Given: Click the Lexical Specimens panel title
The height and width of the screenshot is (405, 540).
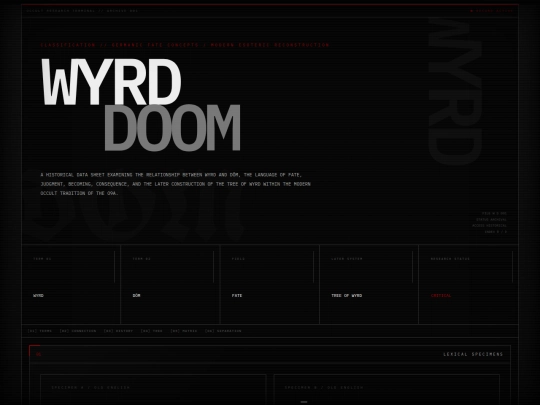Looking at the screenshot, I should coord(473,354).
